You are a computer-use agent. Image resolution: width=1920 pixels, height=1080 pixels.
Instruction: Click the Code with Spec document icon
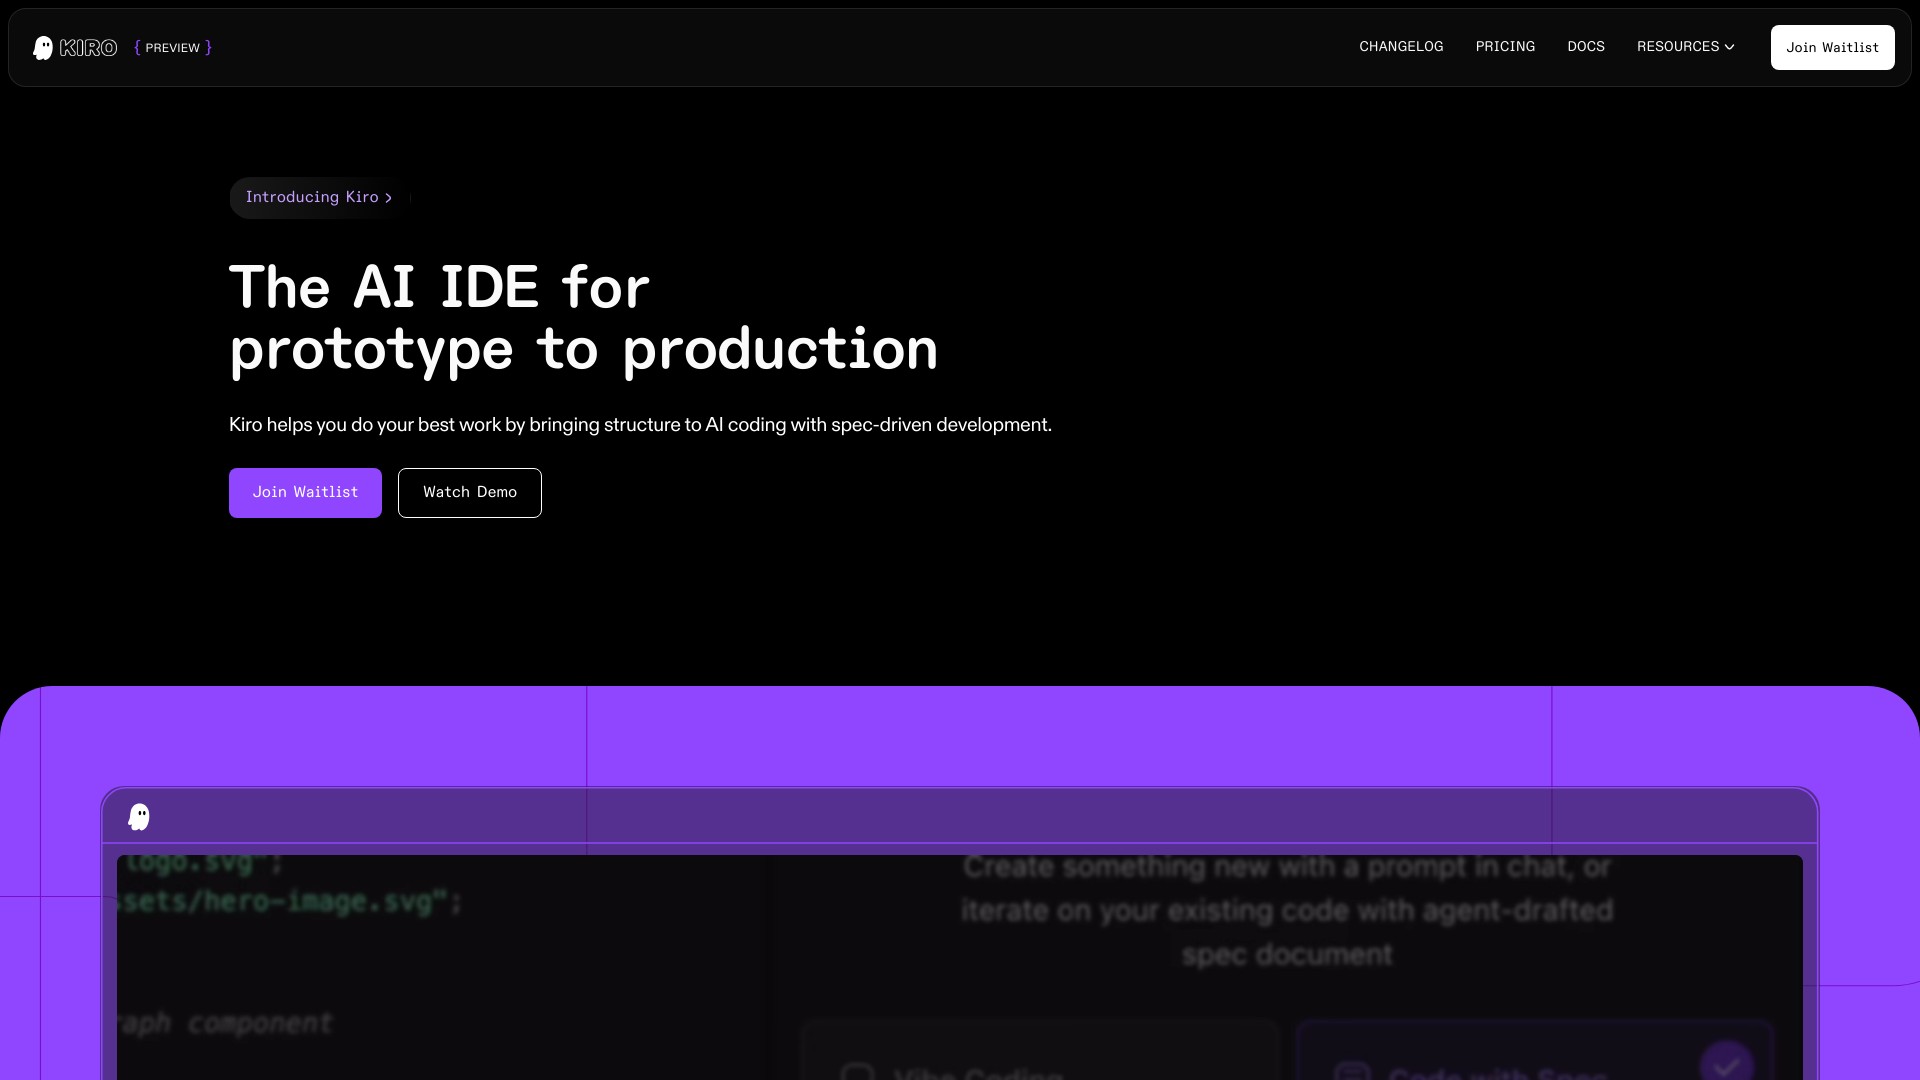(1351, 1071)
